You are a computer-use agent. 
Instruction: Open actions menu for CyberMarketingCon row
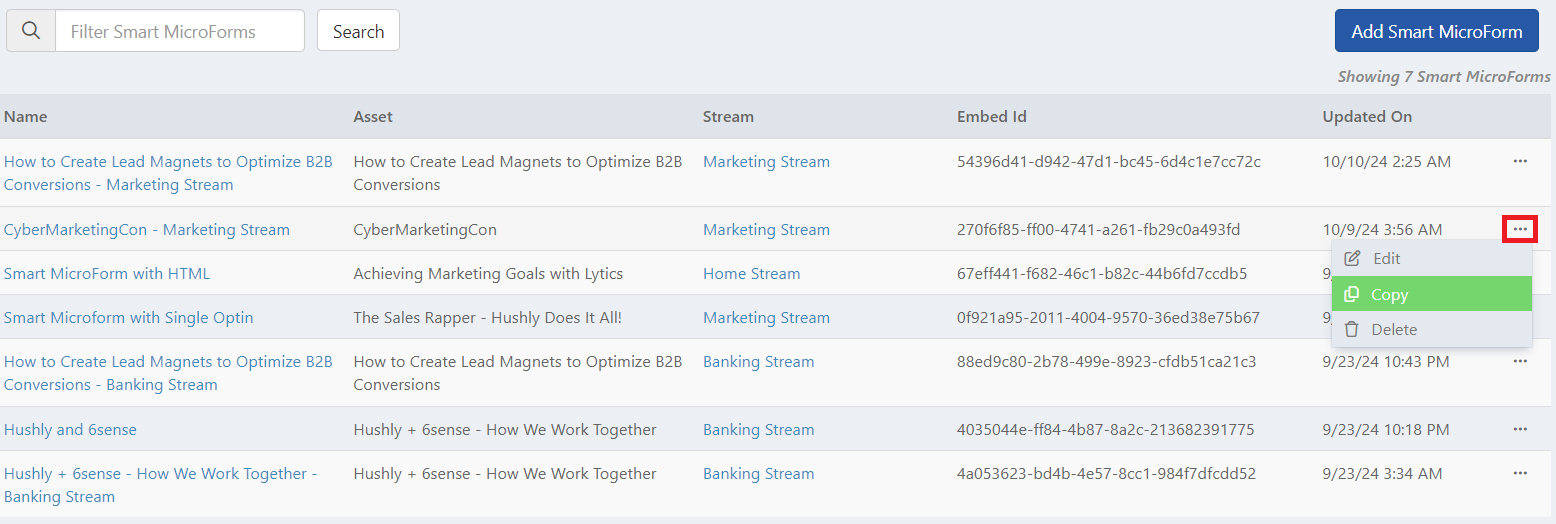pos(1520,229)
